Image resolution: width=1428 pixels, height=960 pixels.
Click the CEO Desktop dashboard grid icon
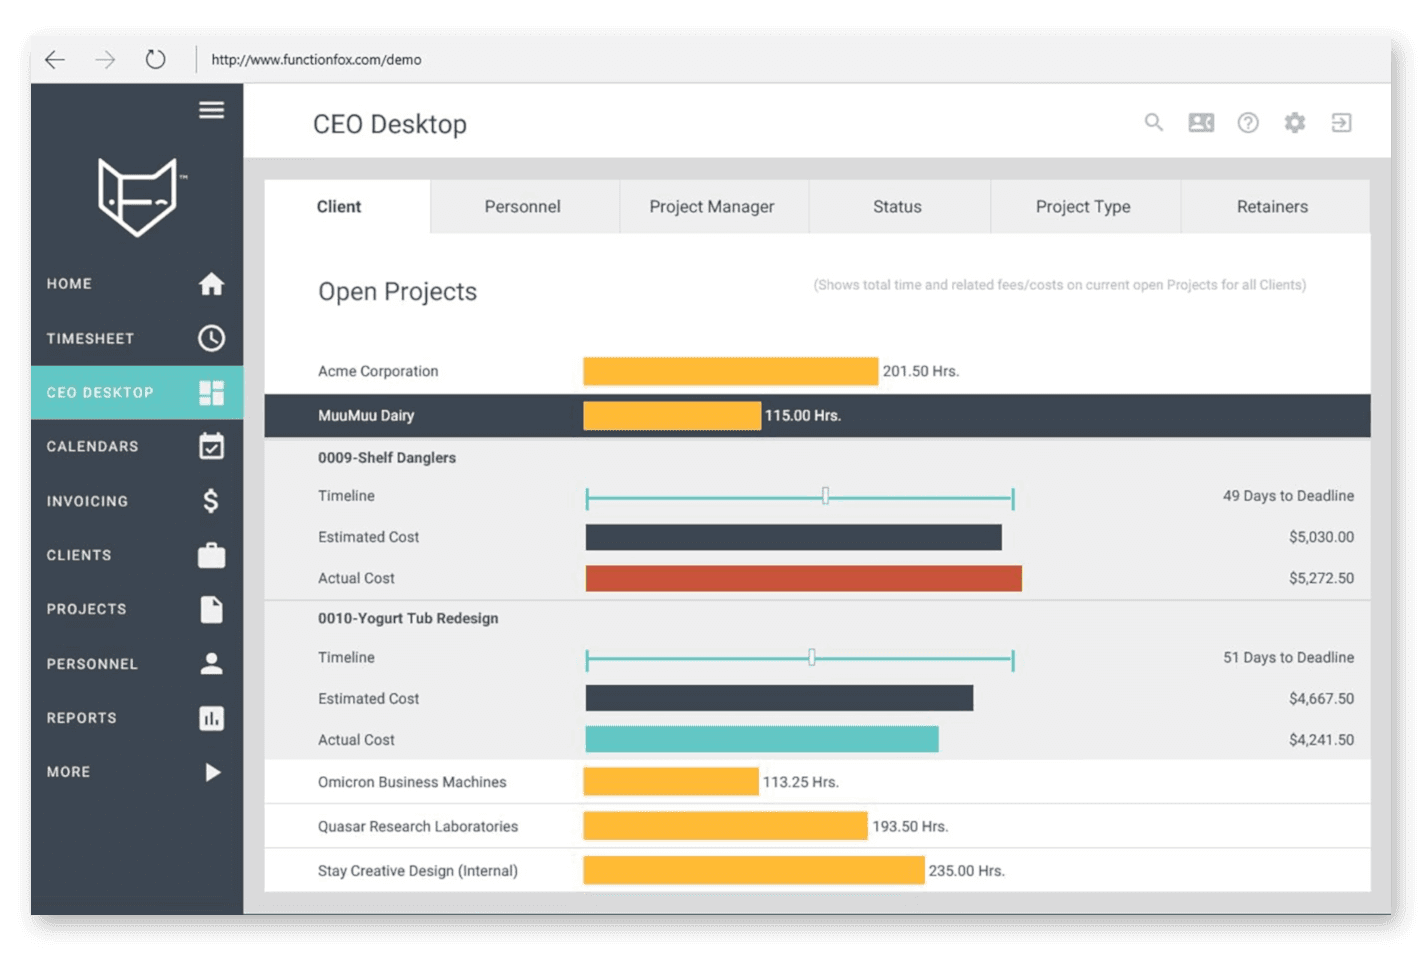[x=211, y=392]
